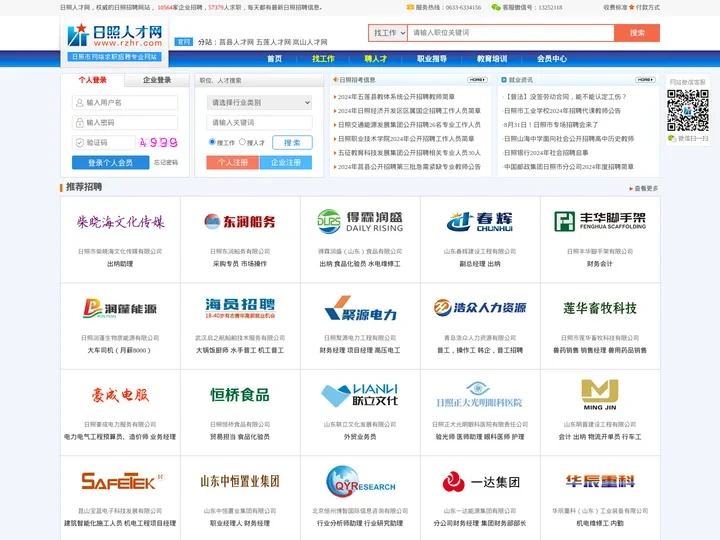Click the 搜索 button in search panel
This screenshot has width=720, height=540.
tap(292, 142)
